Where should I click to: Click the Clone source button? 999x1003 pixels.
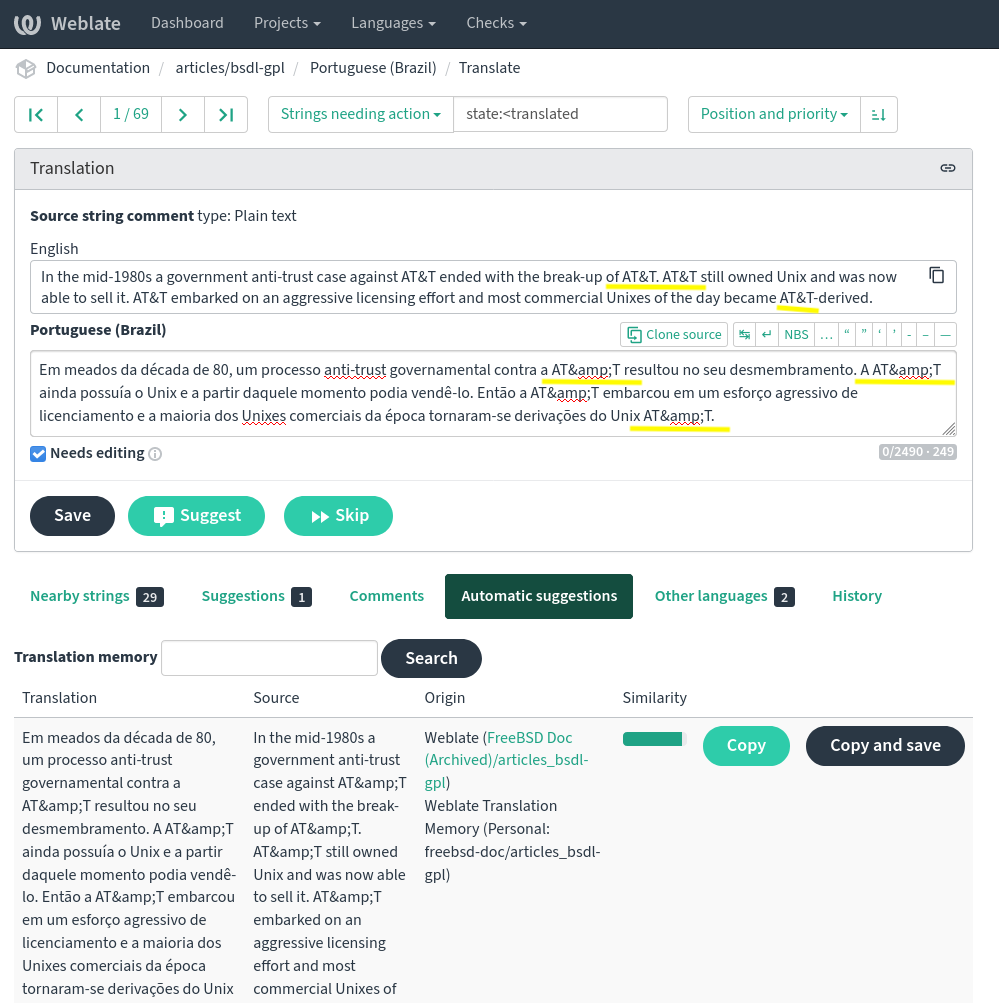674,335
